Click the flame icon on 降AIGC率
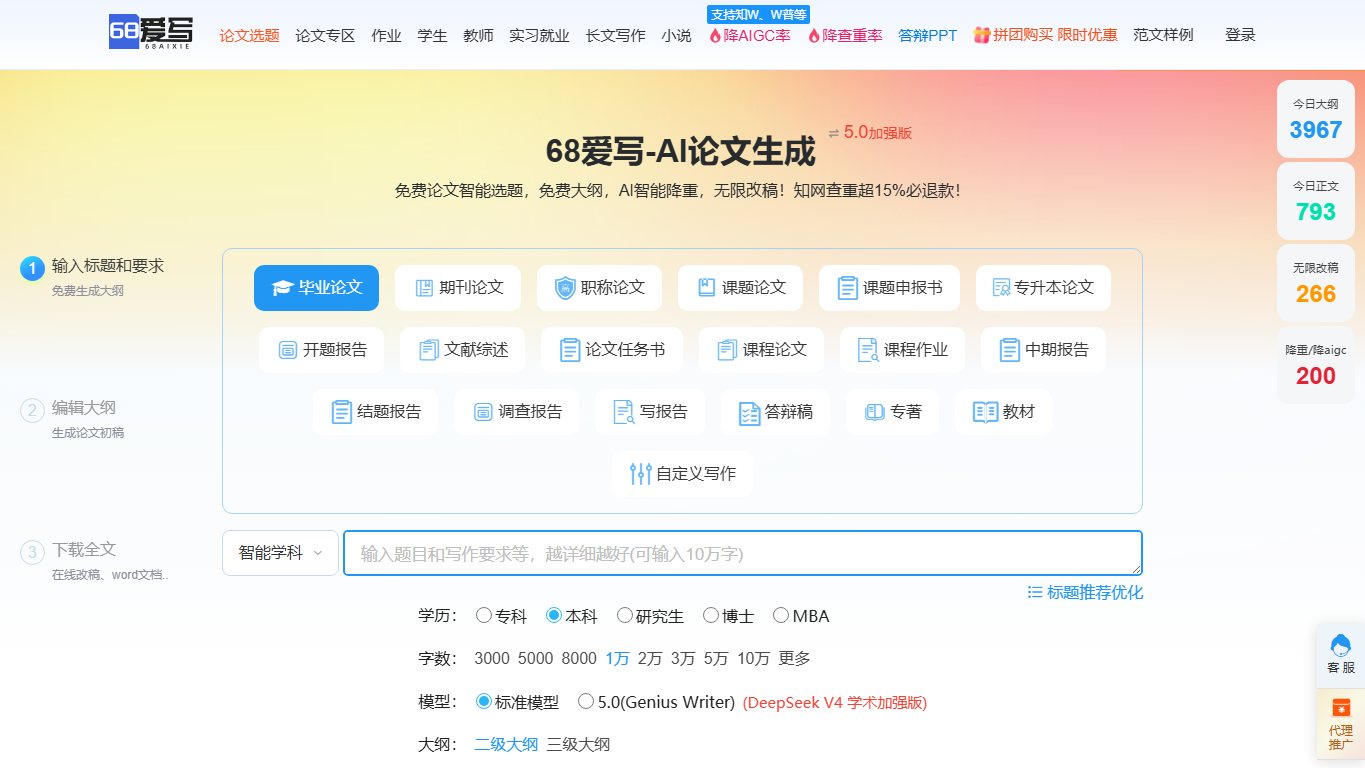This screenshot has width=1365, height=768. point(715,35)
